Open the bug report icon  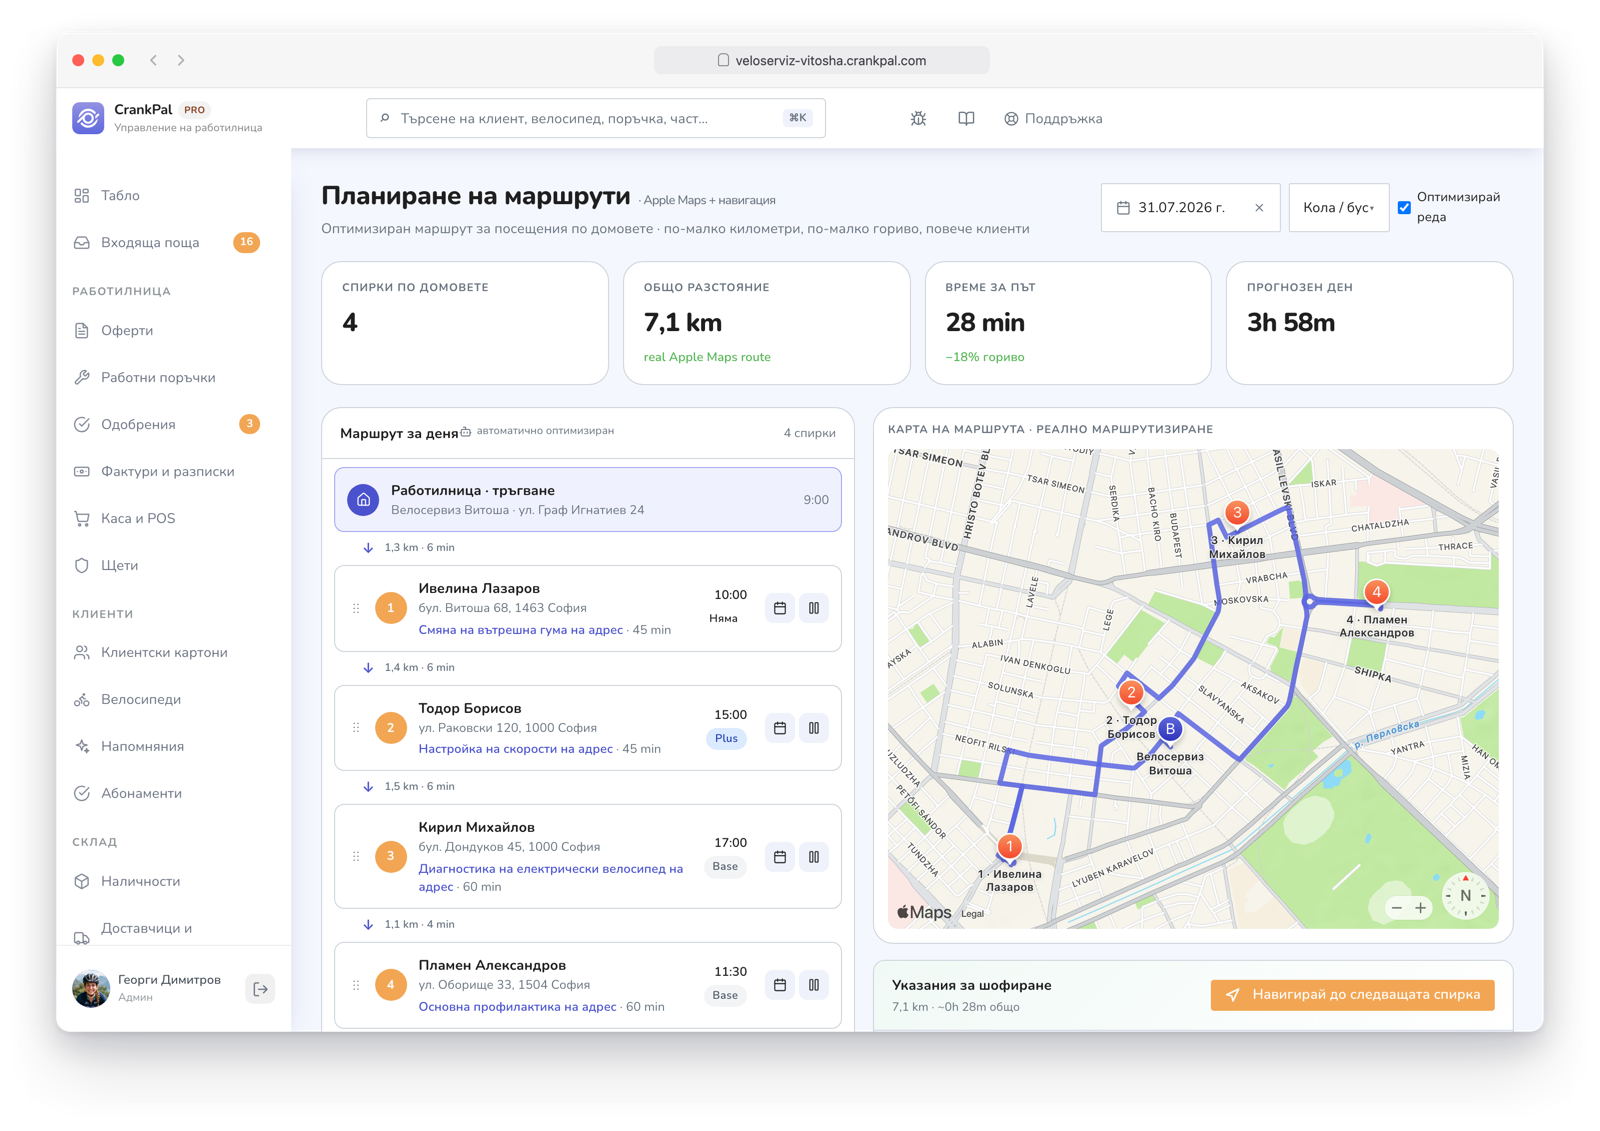(x=918, y=119)
